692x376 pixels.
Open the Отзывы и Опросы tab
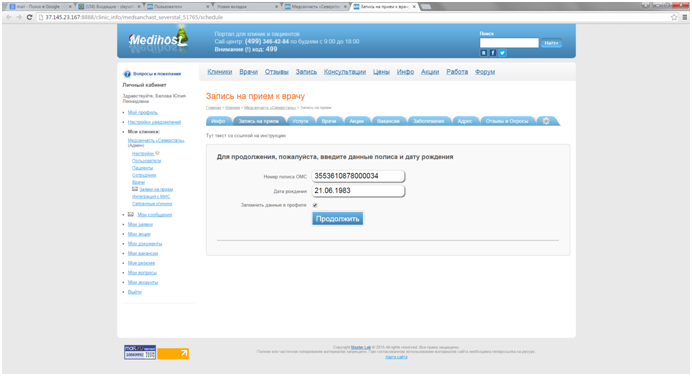tap(507, 121)
